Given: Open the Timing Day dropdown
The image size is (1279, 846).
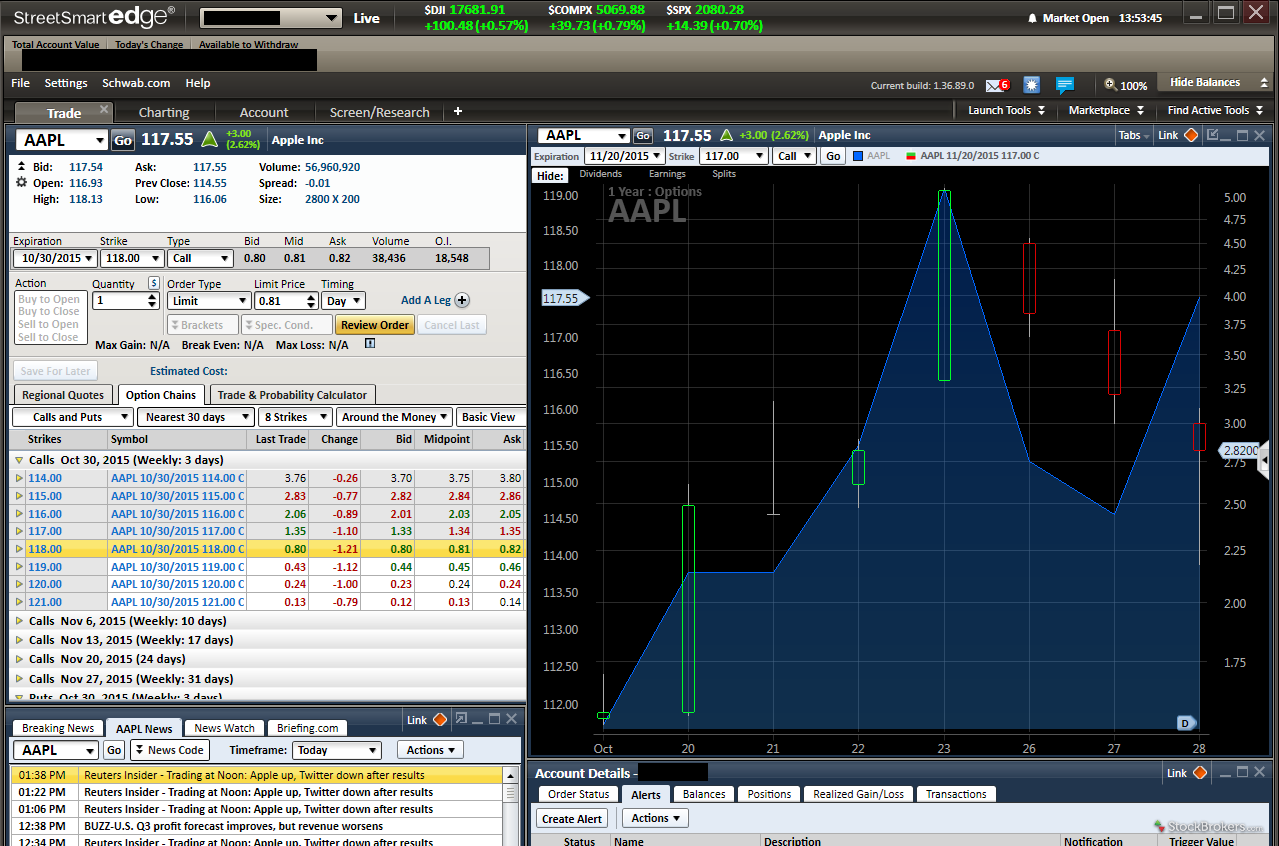Looking at the screenshot, I should (343, 301).
